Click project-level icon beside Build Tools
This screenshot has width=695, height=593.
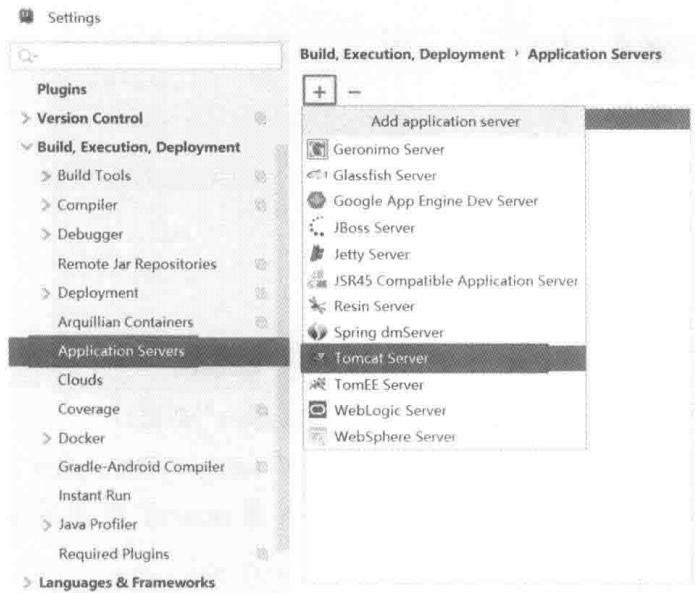tap(261, 176)
